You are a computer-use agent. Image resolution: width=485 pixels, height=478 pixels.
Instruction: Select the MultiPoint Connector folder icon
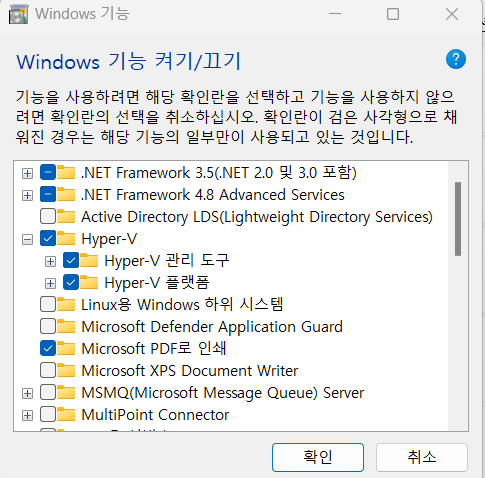pyautogui.click(x=66, y=414)
